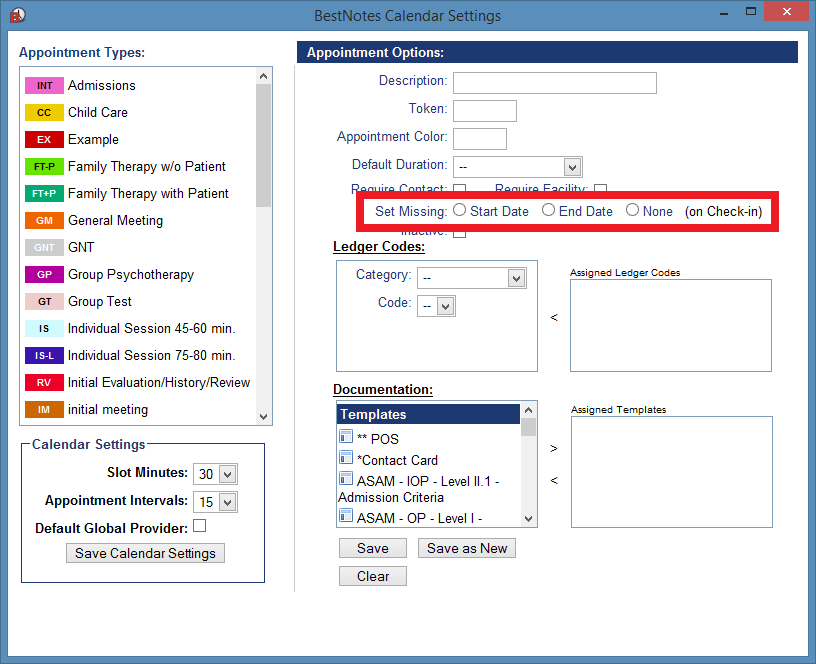Image resolution: width=816 pixels, height=664 pixels.
Task: Open the Slot Minutes dropdown
Action: 215,474
